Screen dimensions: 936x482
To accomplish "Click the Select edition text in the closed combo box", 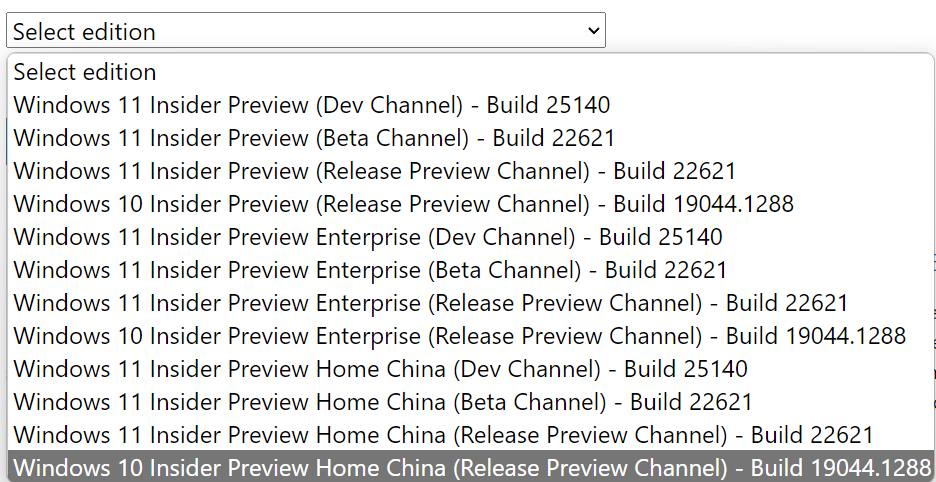I will point(84,32).
